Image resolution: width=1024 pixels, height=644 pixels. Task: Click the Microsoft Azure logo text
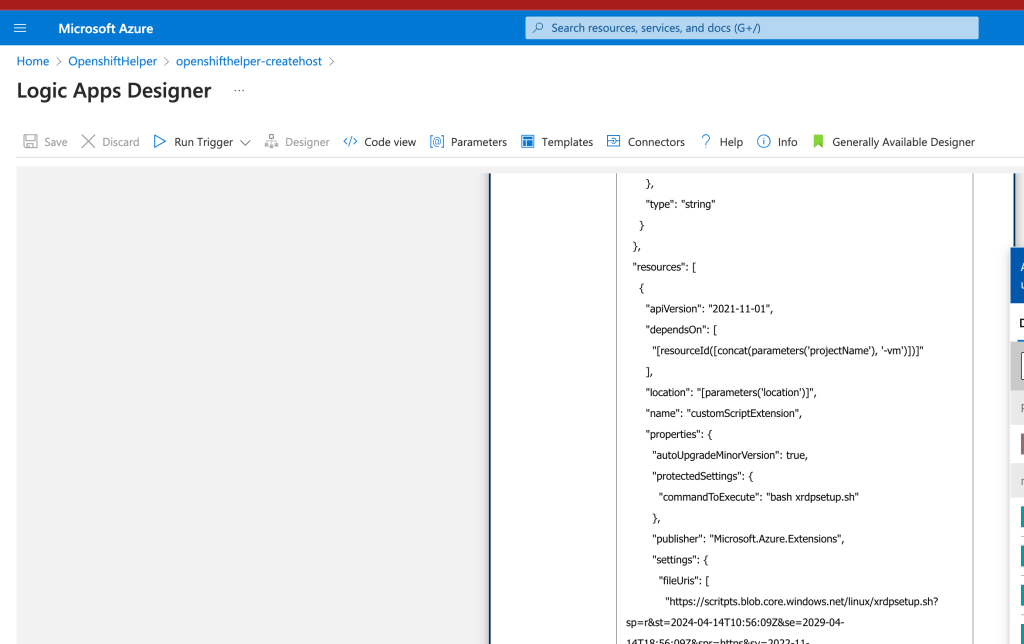tap(106, 29)
